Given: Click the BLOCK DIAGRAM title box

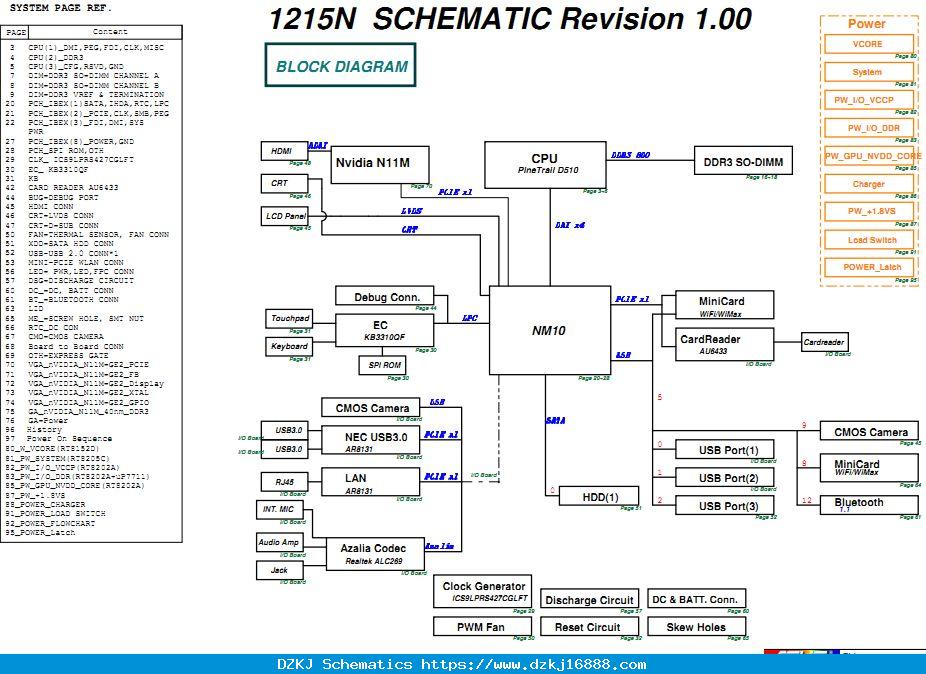Looking at the screenshot, I should (x=340, y=65).
